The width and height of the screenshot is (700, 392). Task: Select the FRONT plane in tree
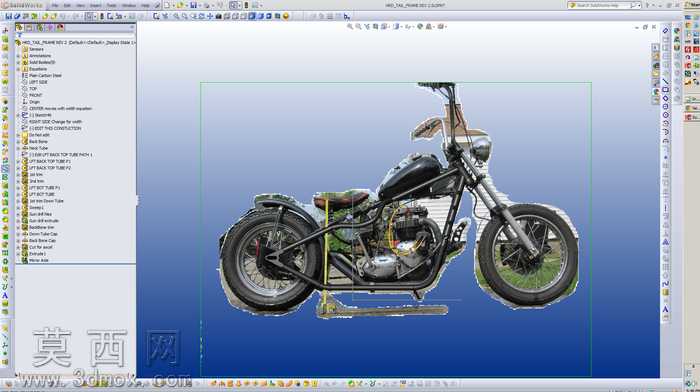(x=35, y=95)
